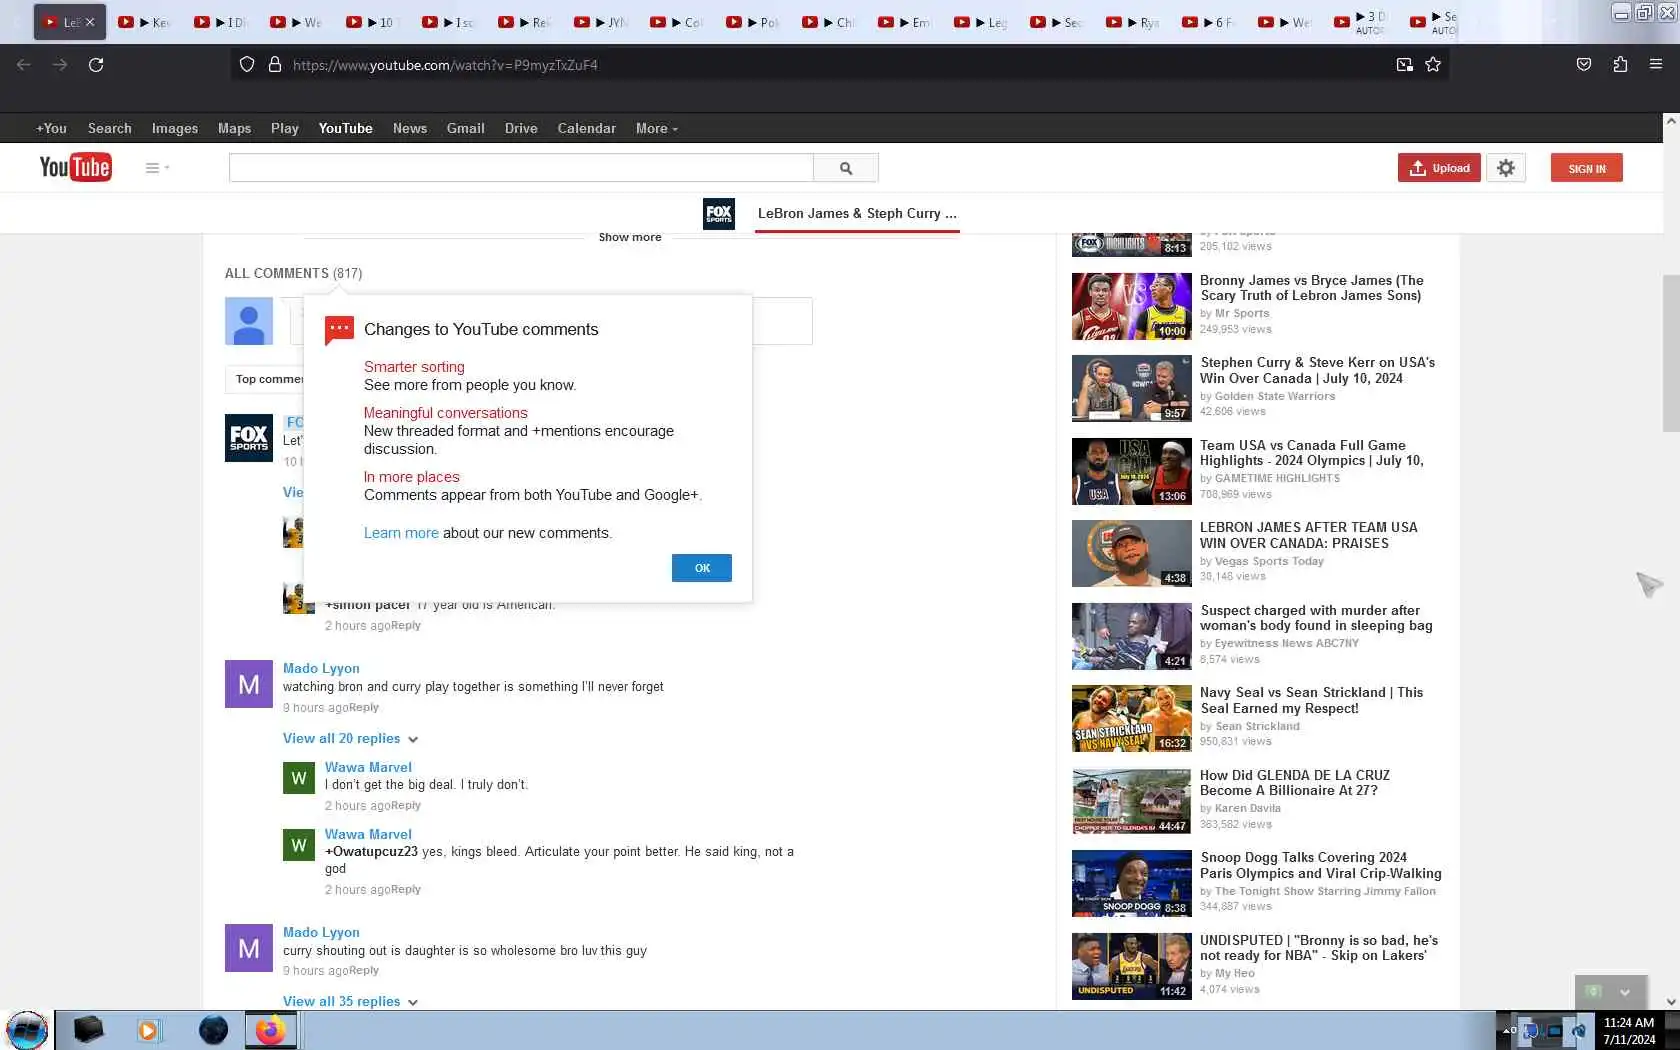The height and width of the screenshot is (1050, 1680).
Task: Click the search magnifier button
Action: pyautogui.click(x=846, y=168)
